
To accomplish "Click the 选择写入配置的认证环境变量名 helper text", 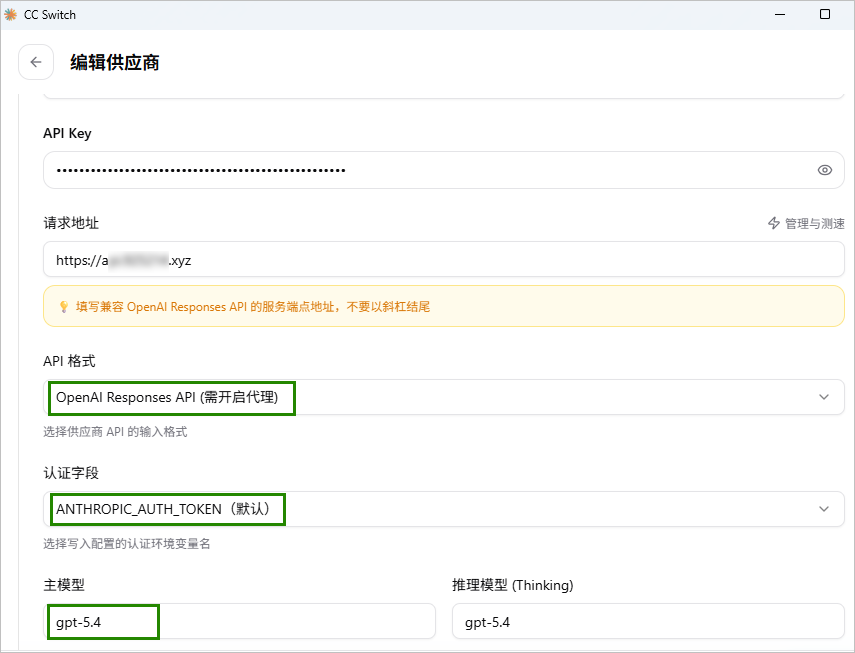I will coord(127,544).
